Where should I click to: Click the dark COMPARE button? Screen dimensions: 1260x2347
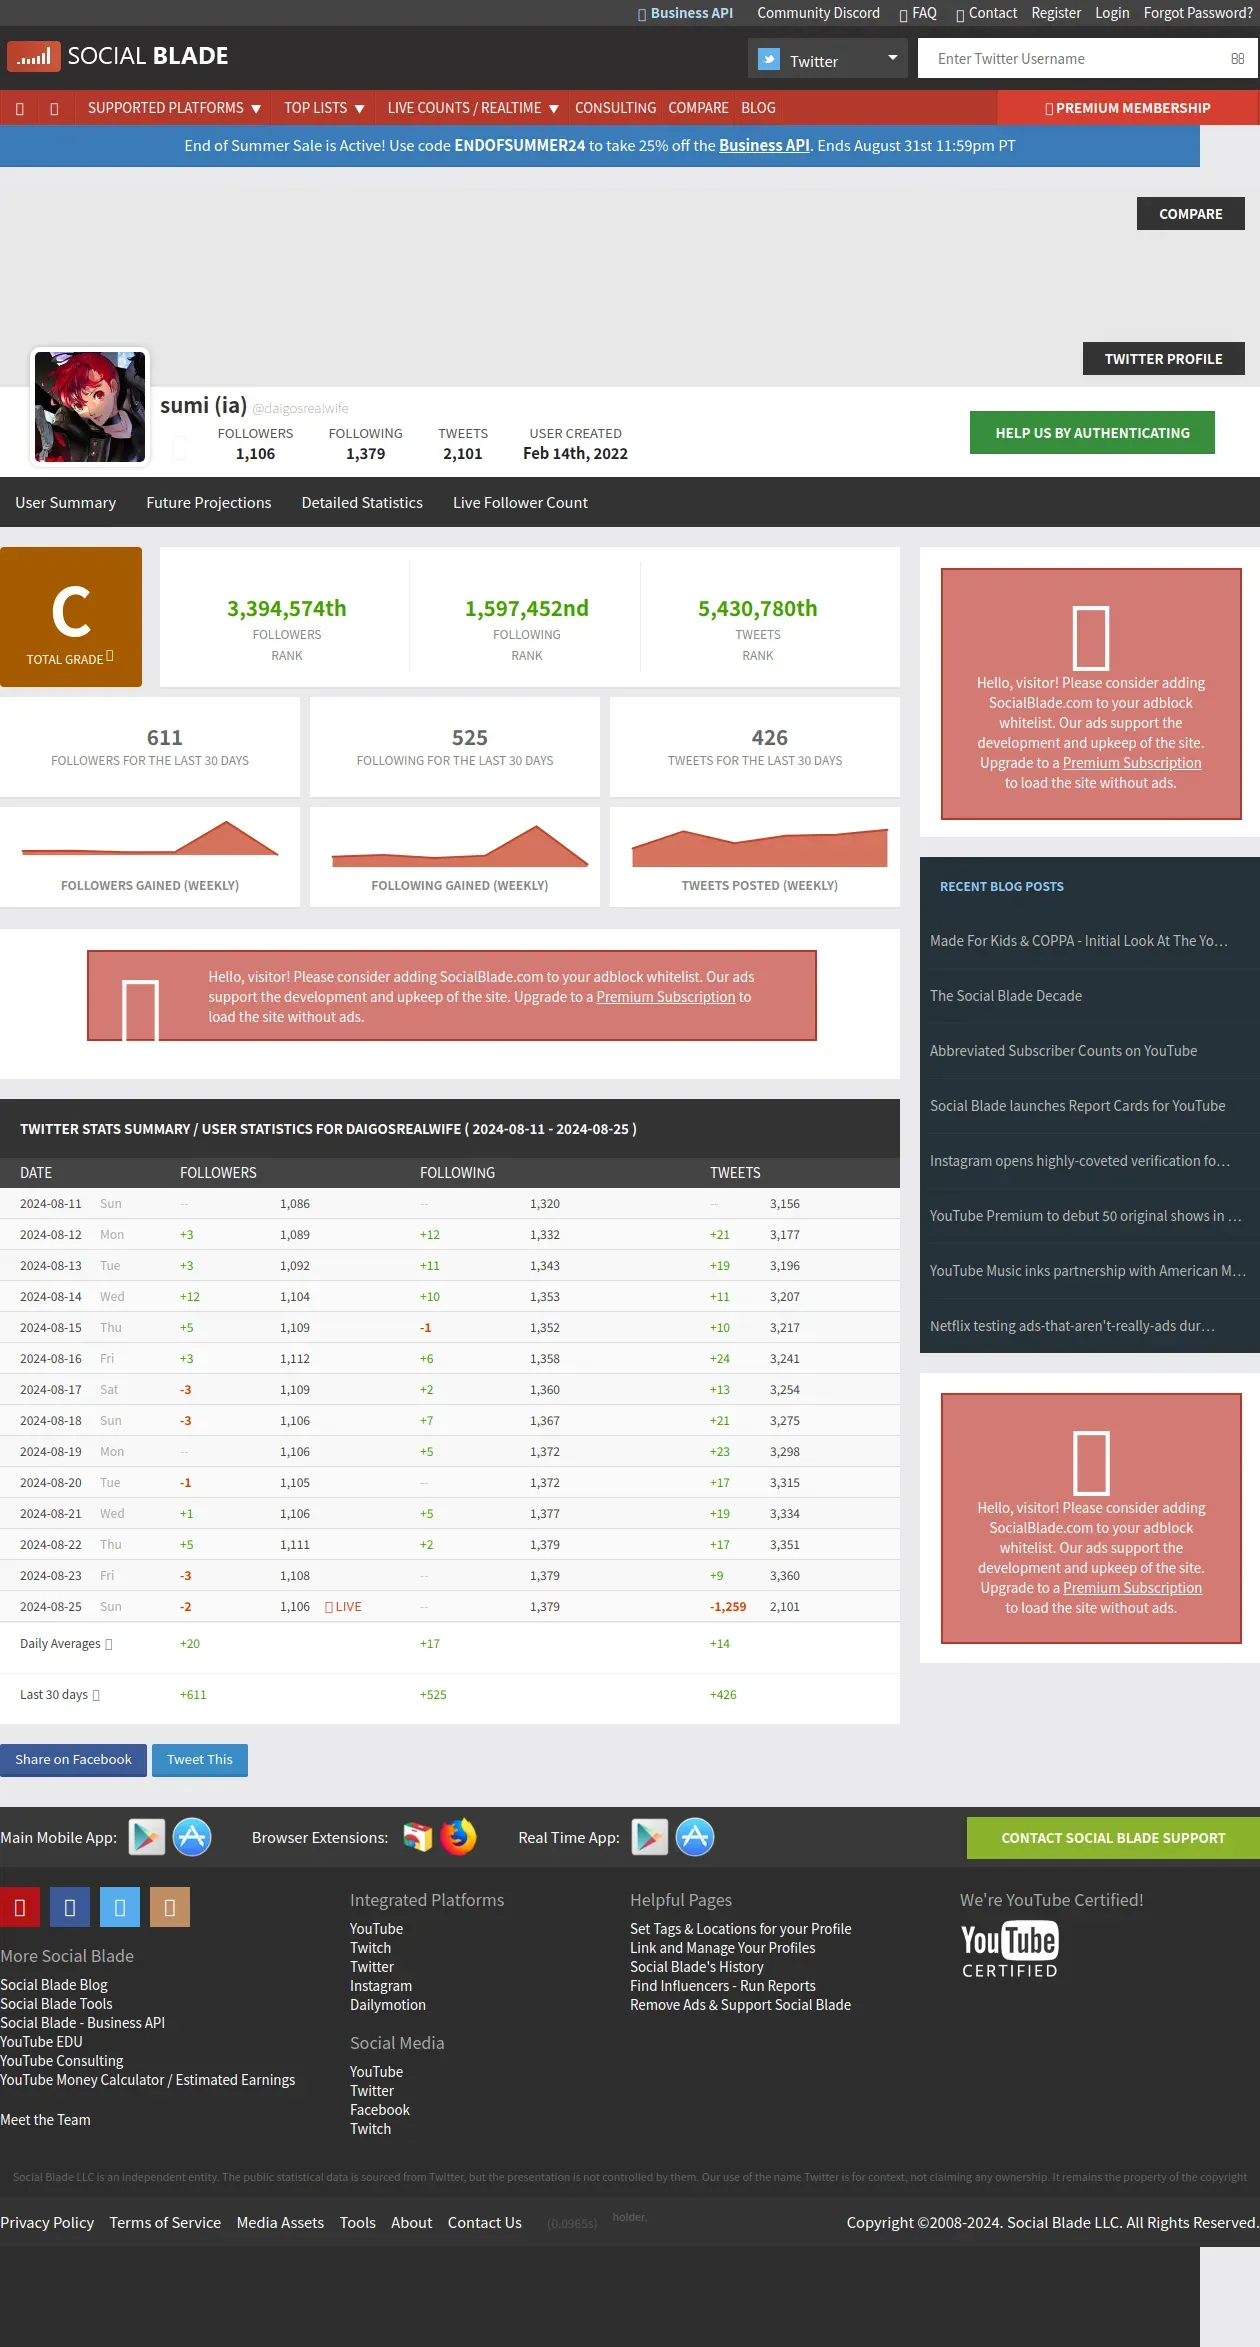click(x=1190, y=214)
